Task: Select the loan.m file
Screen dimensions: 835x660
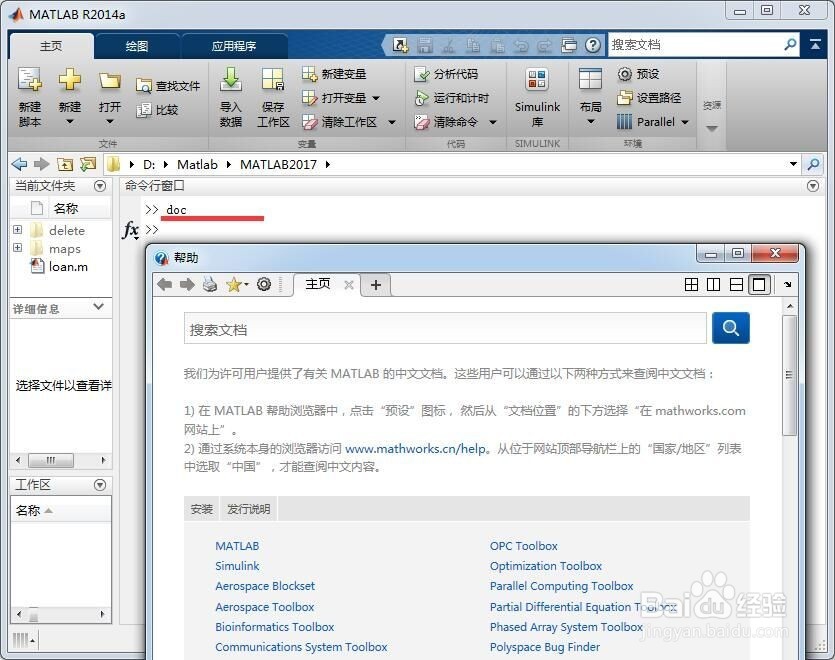Action: click(60, 267)
